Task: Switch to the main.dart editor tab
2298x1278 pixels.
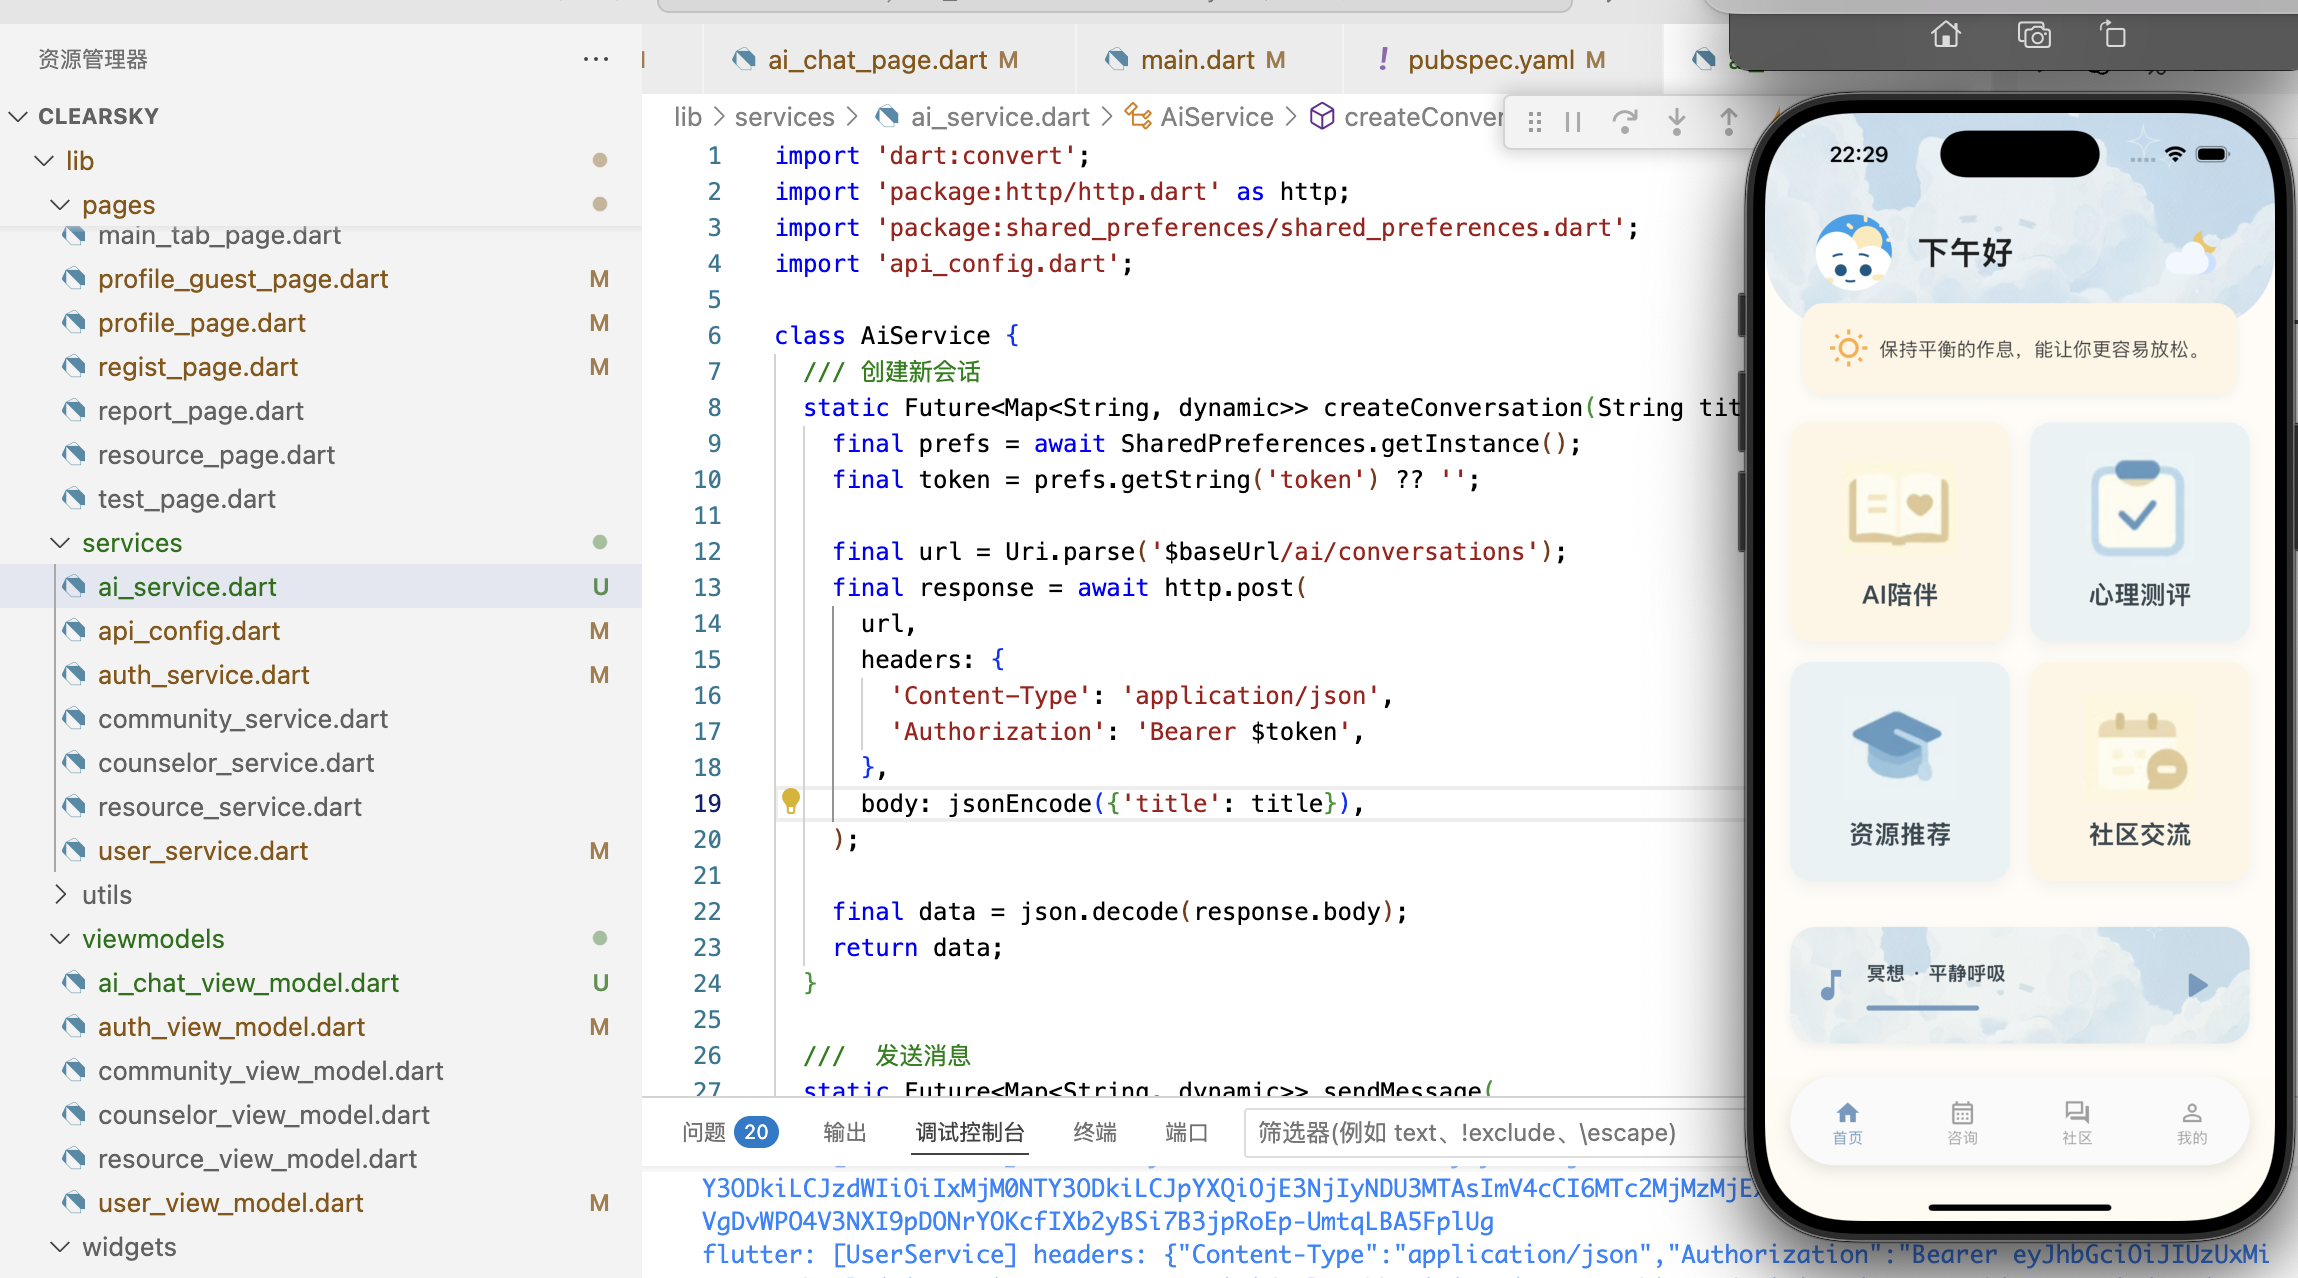Action: click(1197, 60)
